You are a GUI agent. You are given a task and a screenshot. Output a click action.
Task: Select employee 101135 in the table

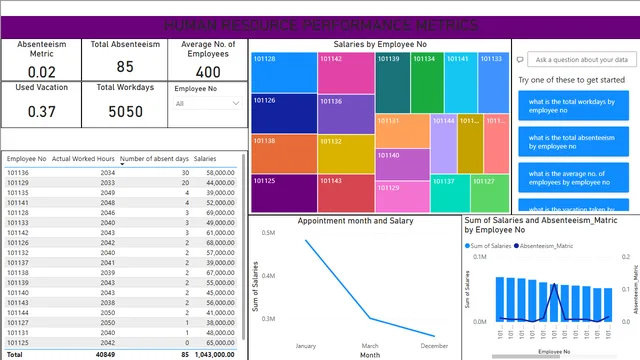[121, 193]
